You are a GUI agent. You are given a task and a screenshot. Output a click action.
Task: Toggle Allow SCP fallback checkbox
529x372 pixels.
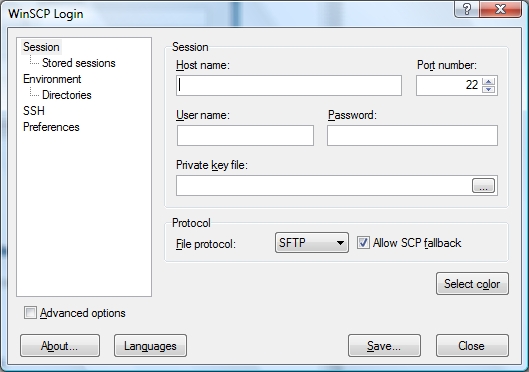coord(363,243)
